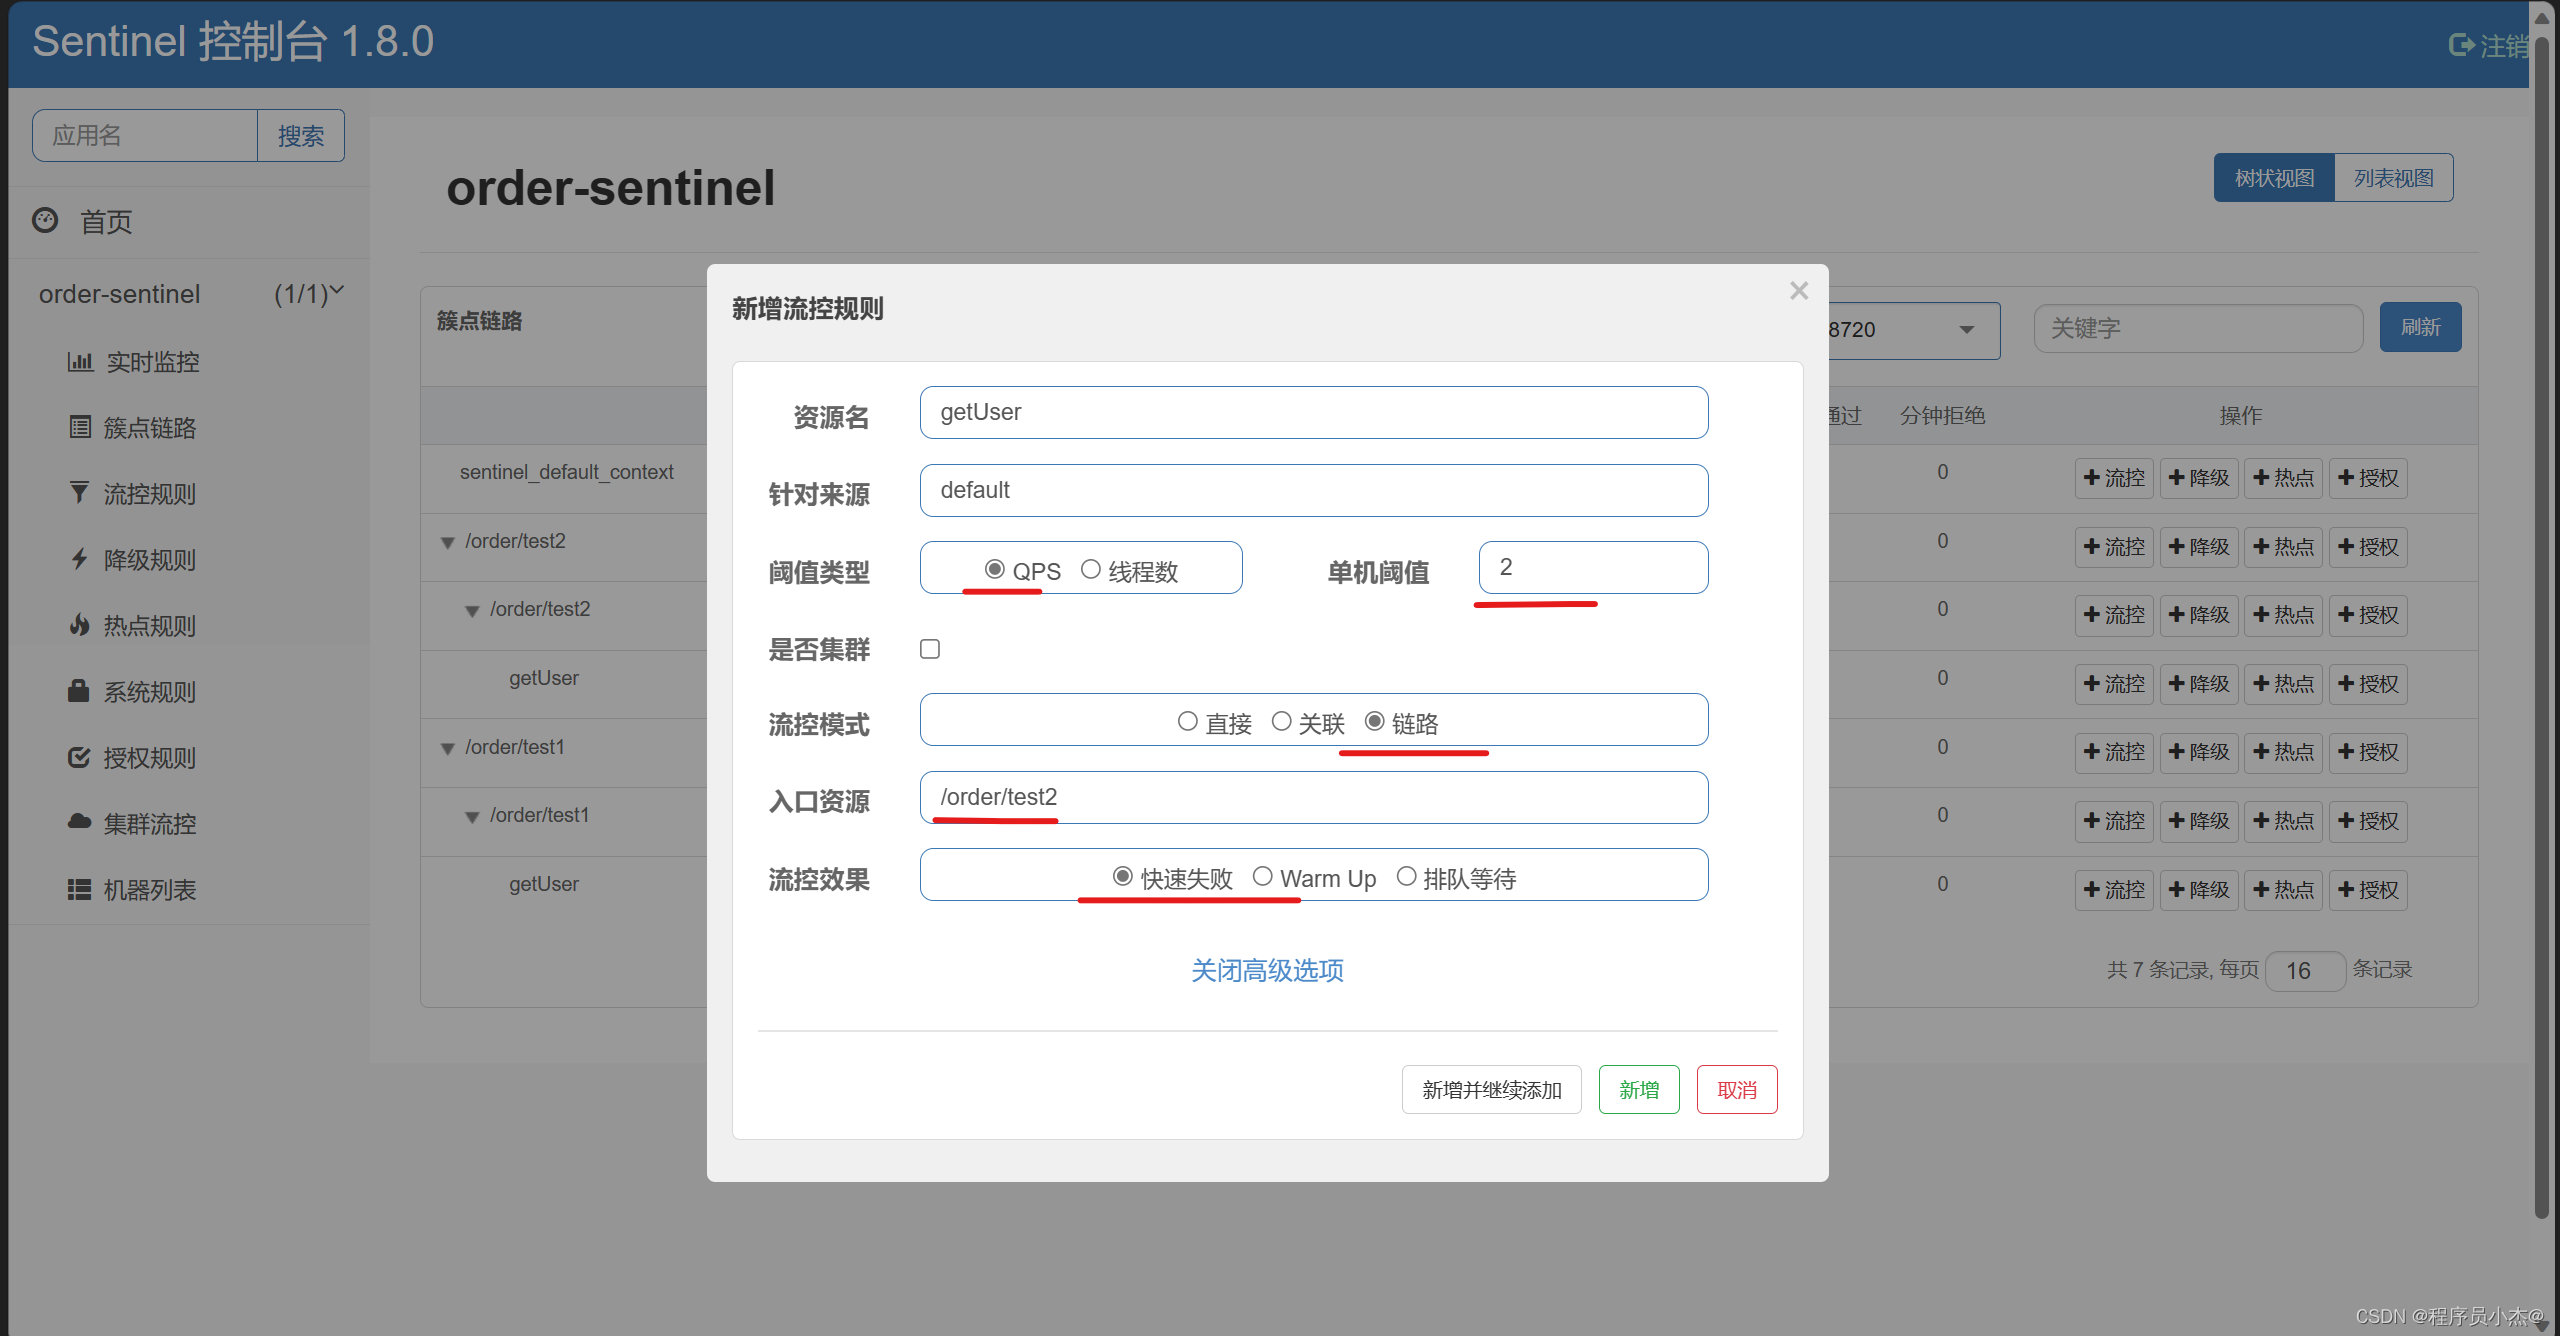Open 降级规则 menu item

[150, 560]
